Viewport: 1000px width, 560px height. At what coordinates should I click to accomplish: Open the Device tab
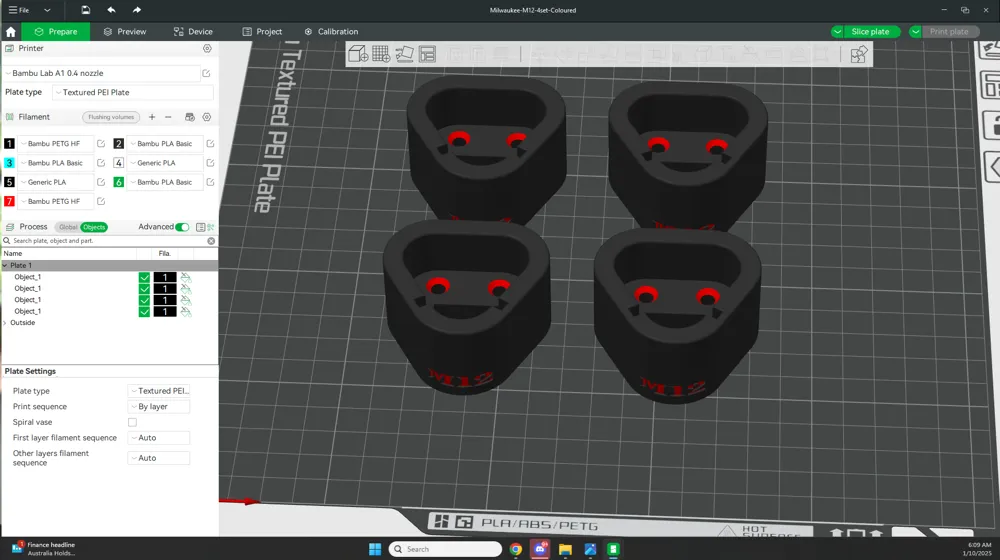point(193,31)
